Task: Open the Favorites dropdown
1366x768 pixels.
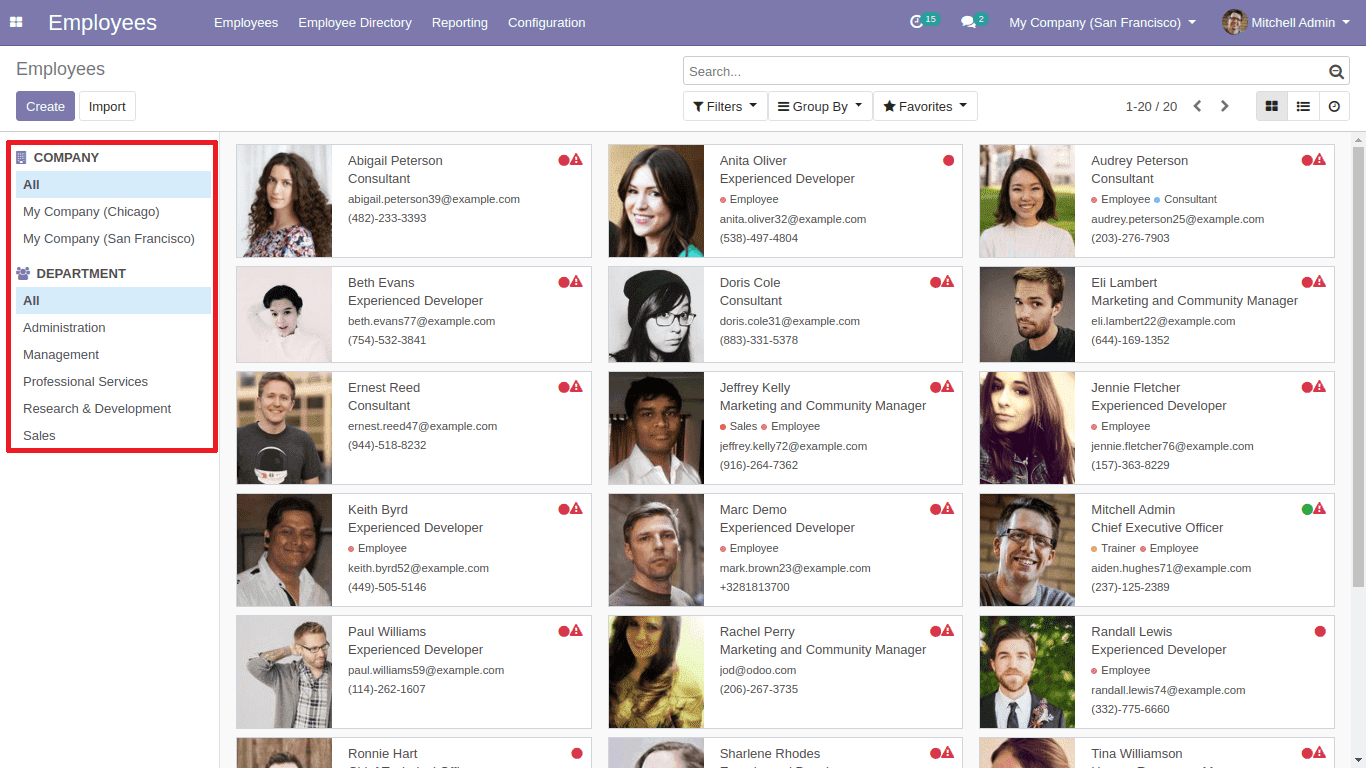Action: [x=925, y=106]
